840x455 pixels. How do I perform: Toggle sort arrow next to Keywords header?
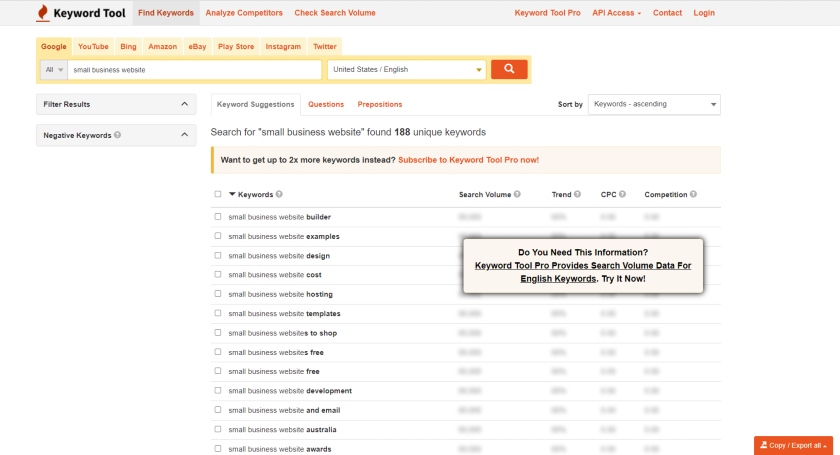tap(232, 194)
